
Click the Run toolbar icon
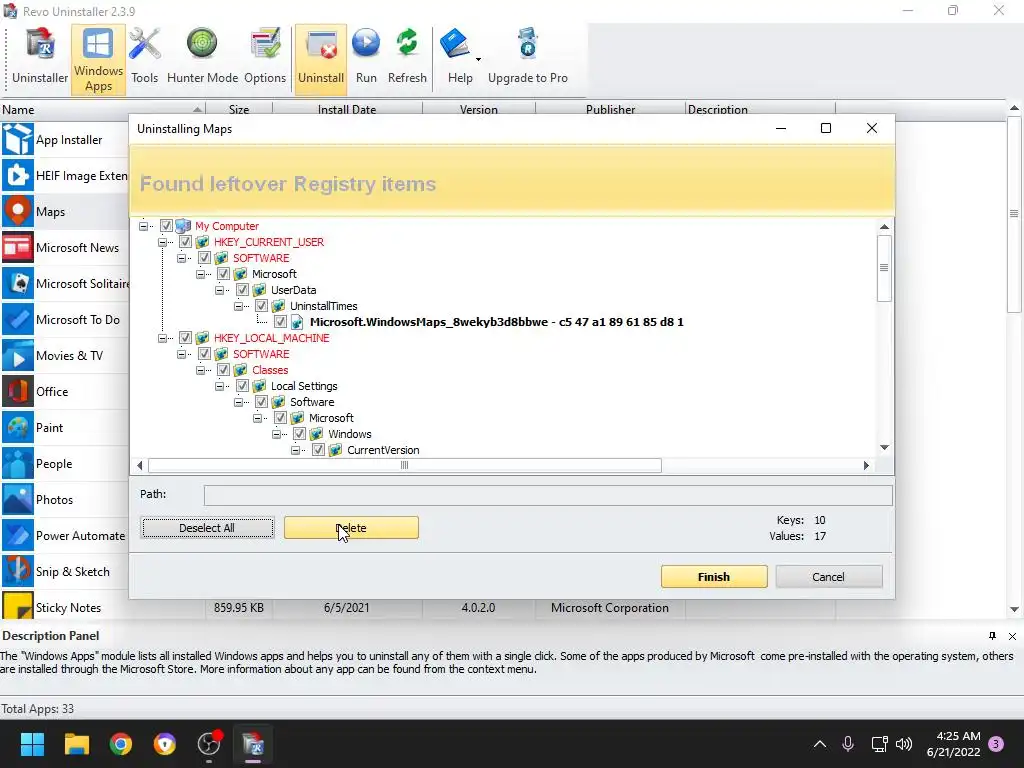point(366,58)
